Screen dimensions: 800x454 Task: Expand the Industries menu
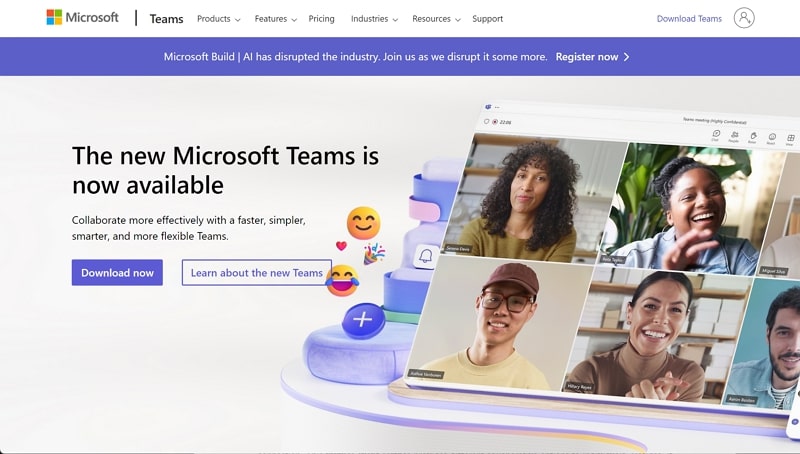click(x=374, y=19)
